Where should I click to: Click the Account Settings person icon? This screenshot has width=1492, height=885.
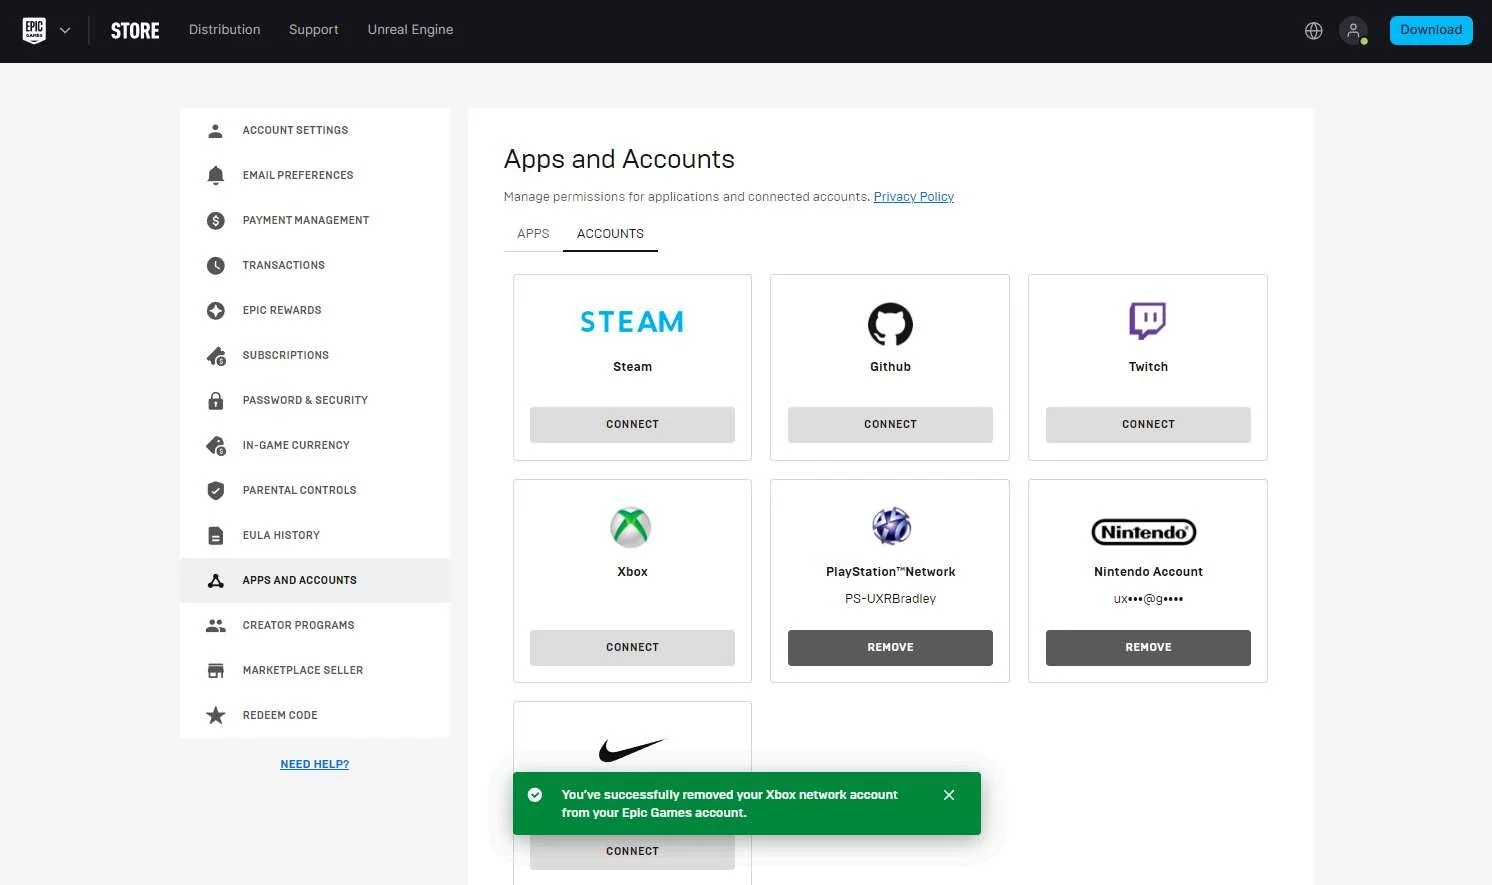[x=215, y=131]
